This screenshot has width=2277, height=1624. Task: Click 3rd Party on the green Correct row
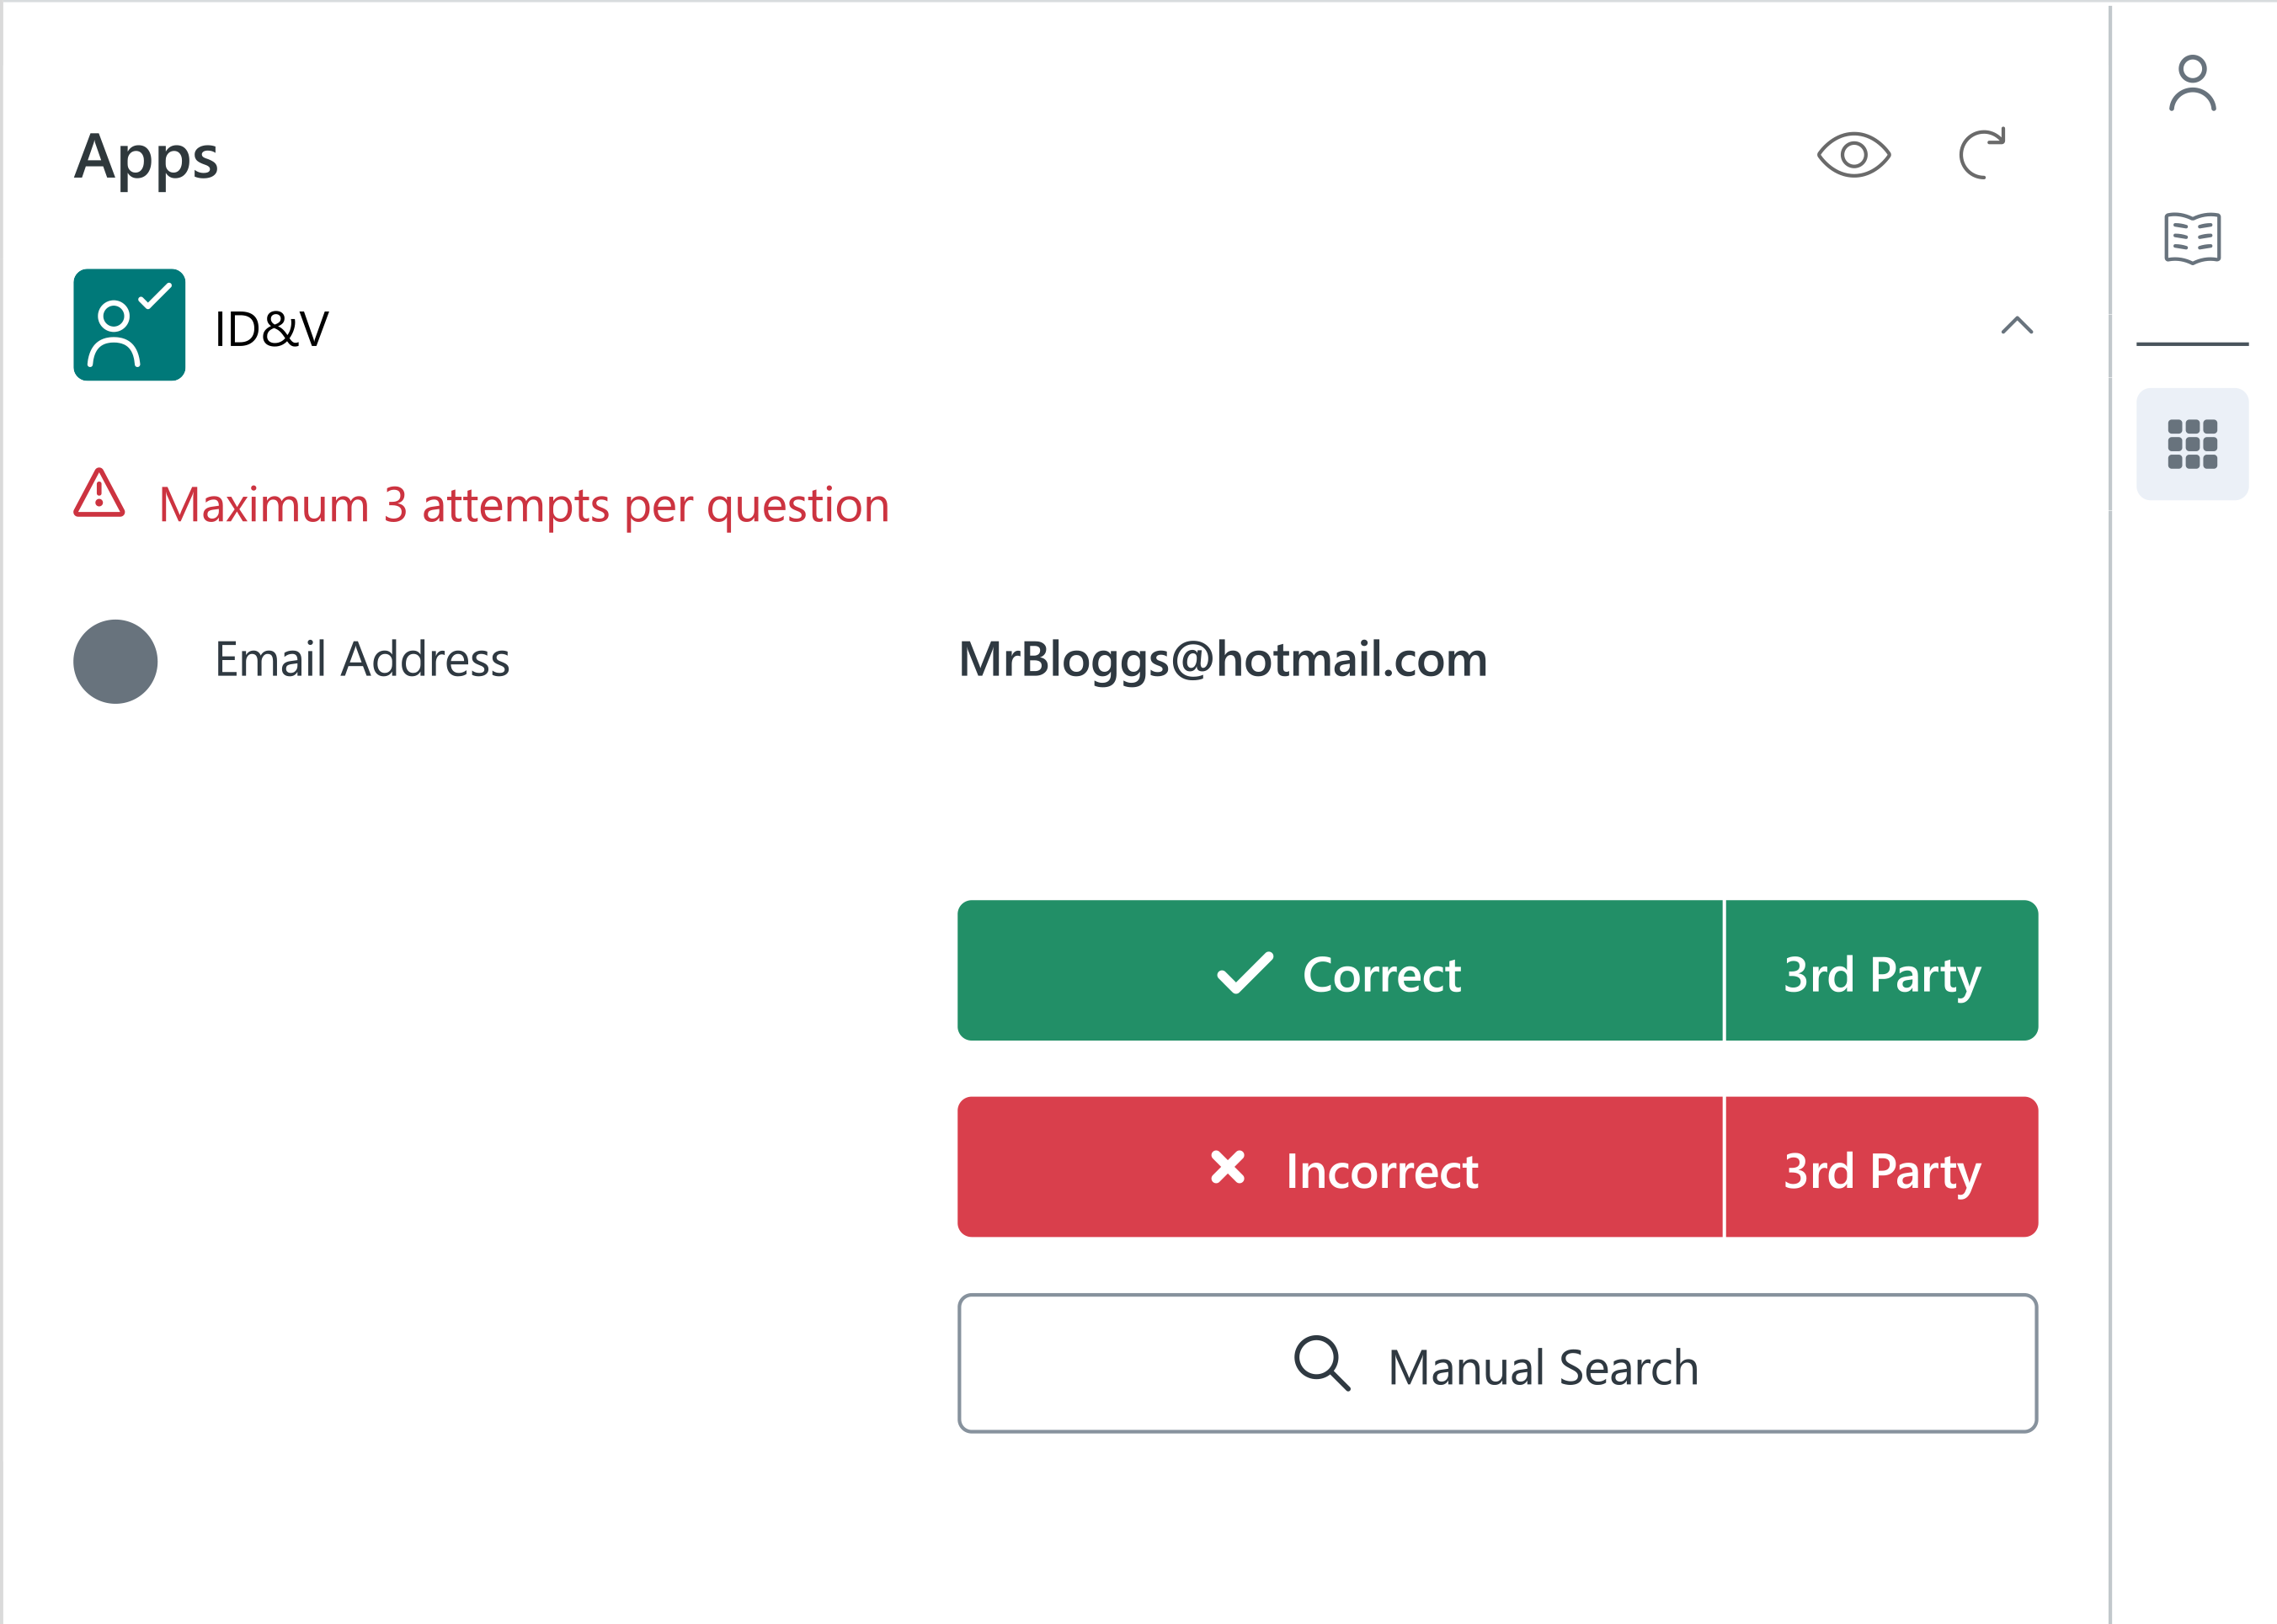point(1881,971)
